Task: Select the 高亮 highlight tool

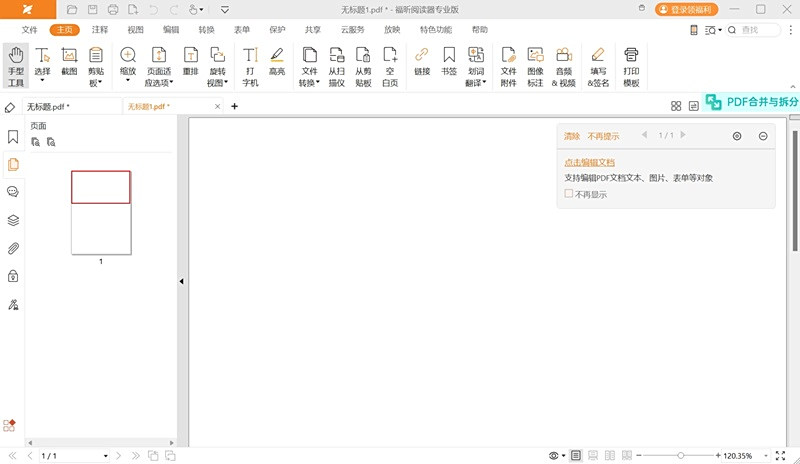Action: click(x=277, y=61)
